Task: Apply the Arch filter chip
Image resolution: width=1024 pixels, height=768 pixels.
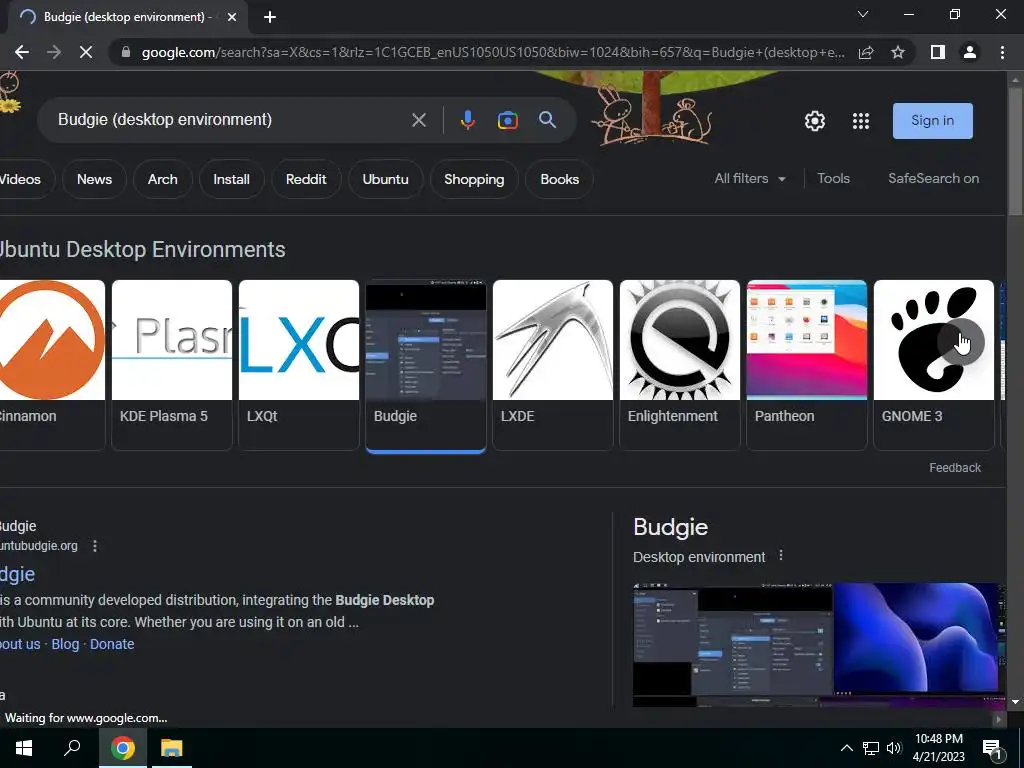Action: click(163, 179)
